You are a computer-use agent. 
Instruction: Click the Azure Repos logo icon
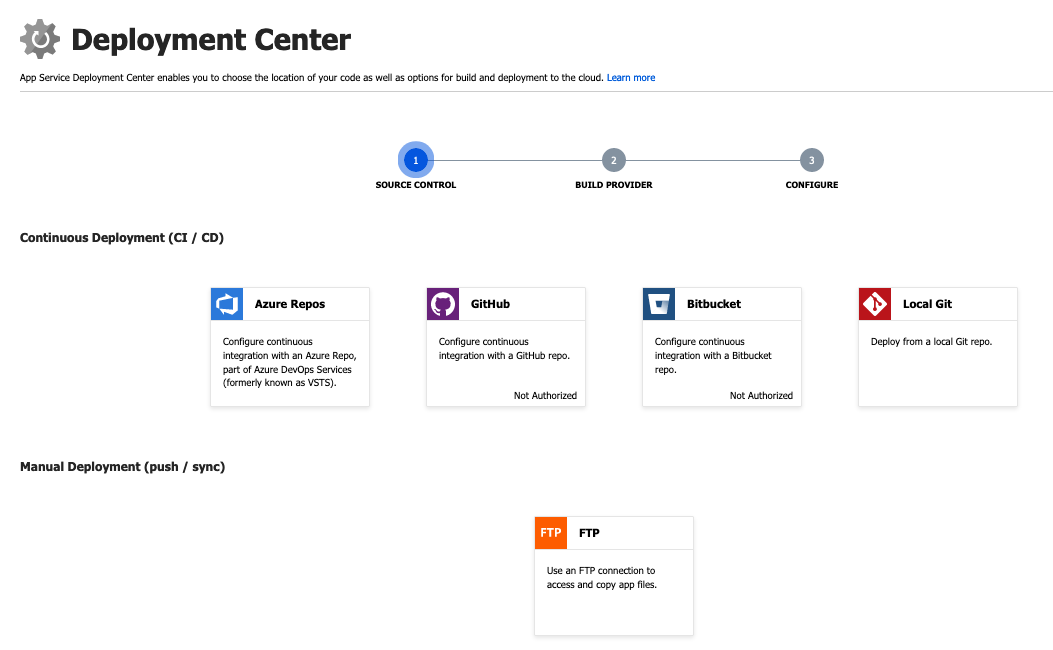[227, 304]
